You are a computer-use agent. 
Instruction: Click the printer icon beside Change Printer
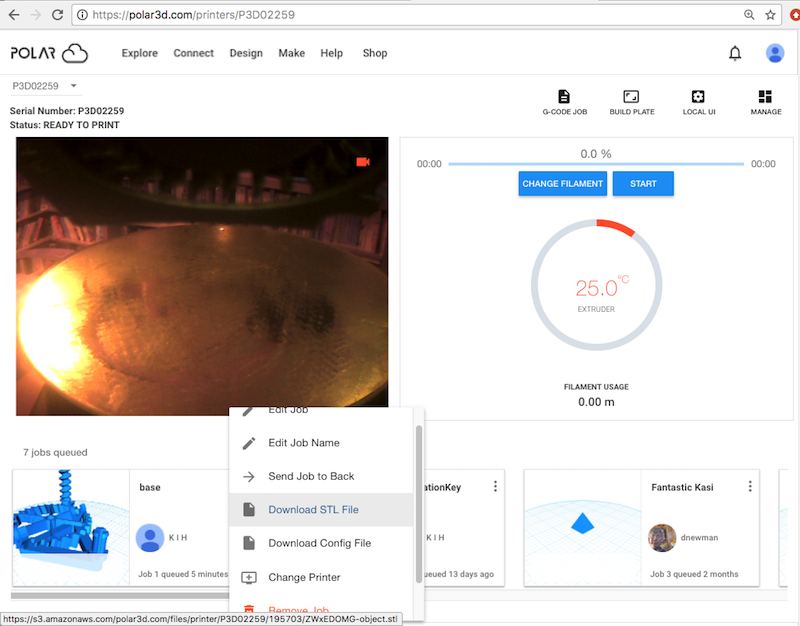[x=249, y=578]
